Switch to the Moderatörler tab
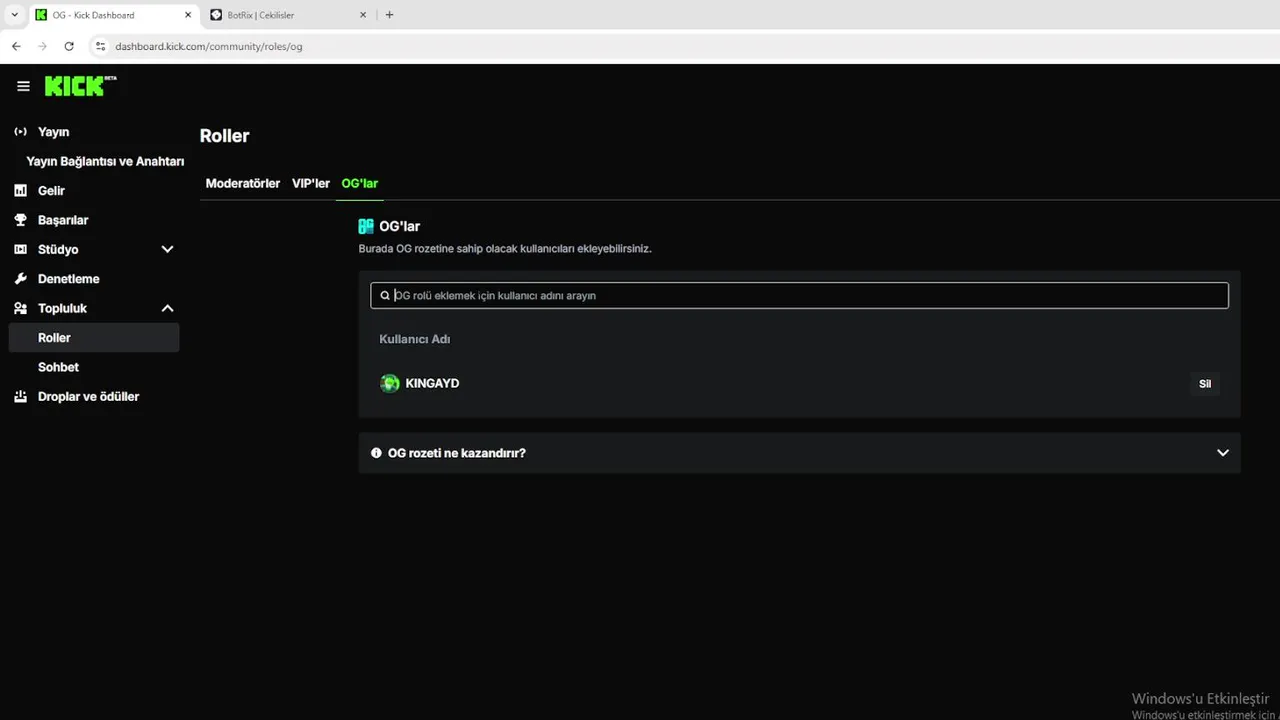 point(243,183)
